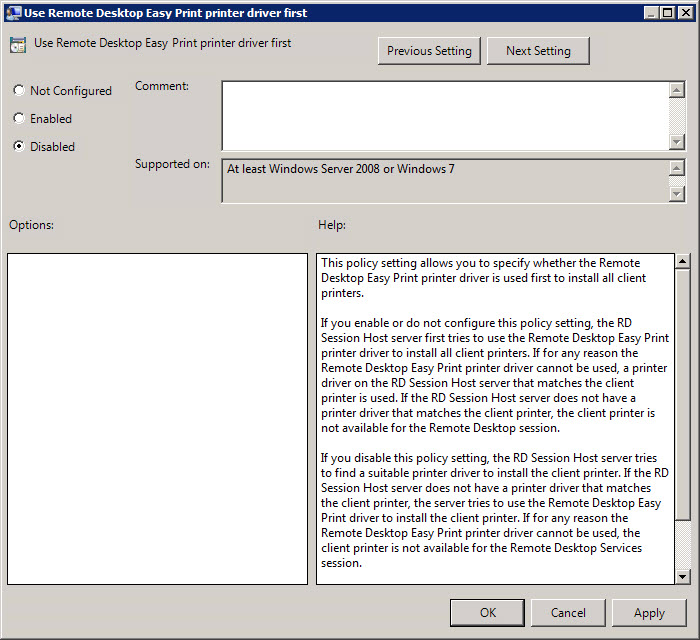Click the Supported on scroll down arrow

pyautogui.click(x=677, y=194)
